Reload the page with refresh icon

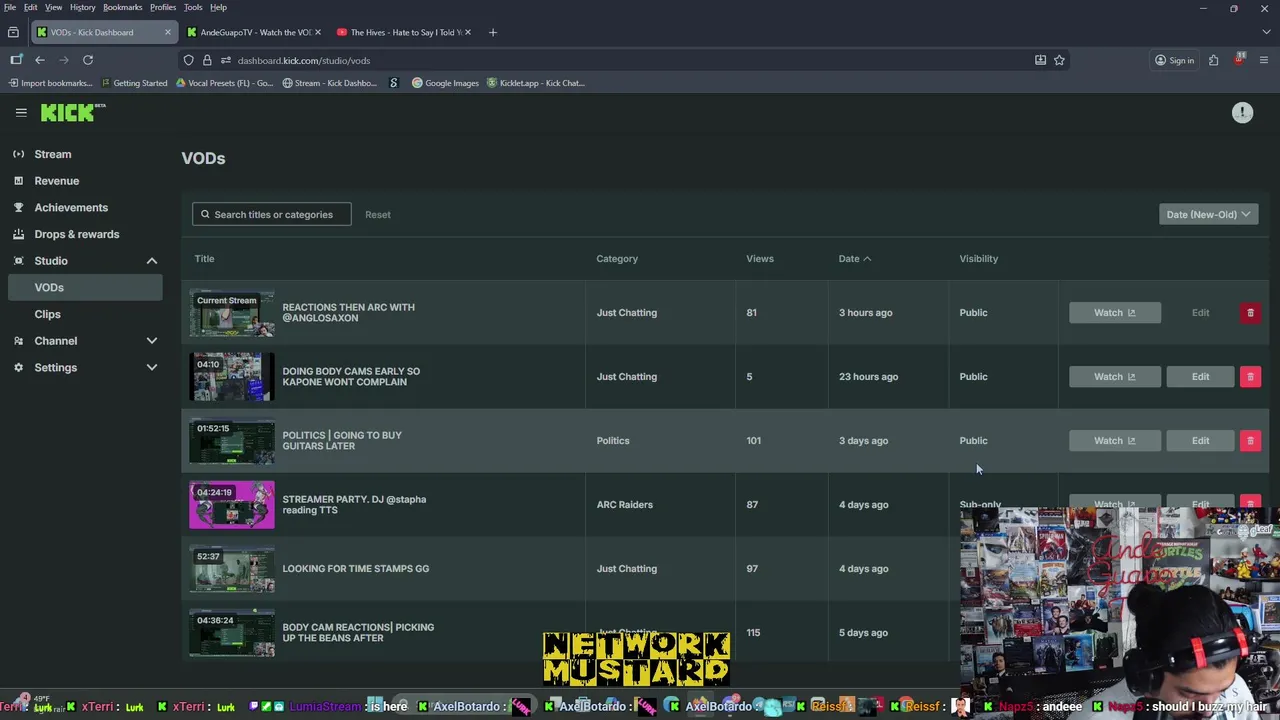tap(88, 60)
